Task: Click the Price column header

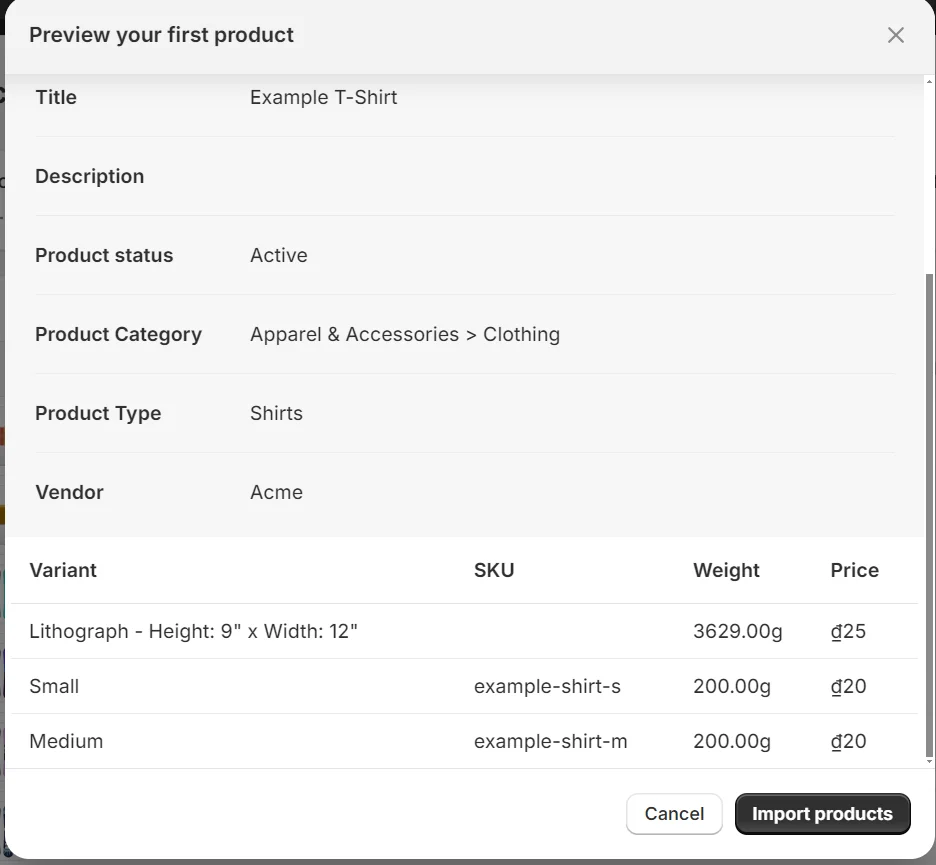Action: pos(854,570)
